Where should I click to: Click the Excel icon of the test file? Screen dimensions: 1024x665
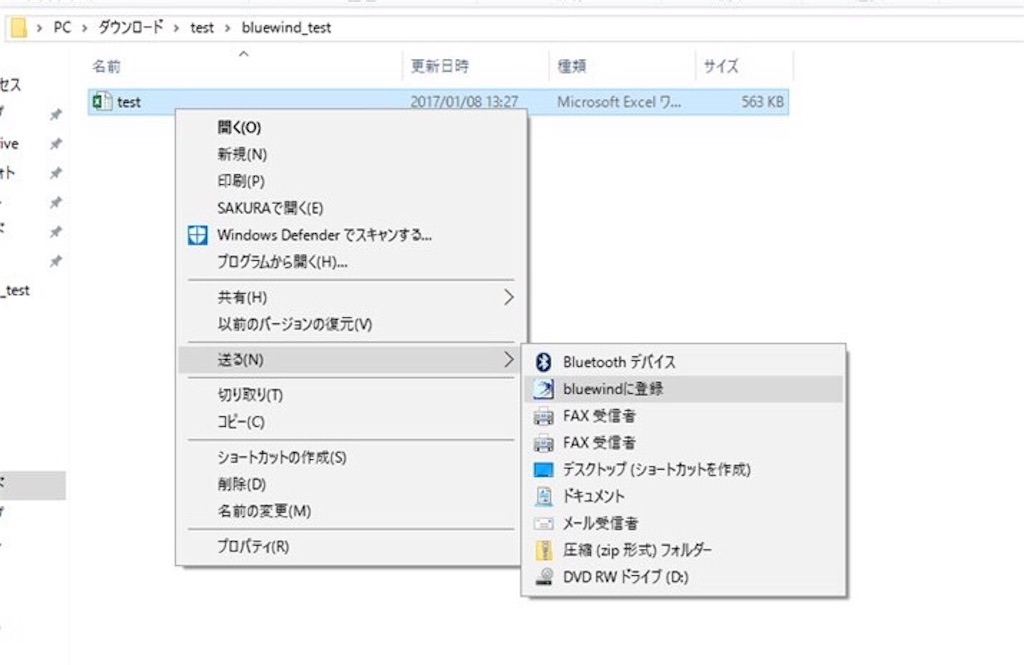point(102,101)
